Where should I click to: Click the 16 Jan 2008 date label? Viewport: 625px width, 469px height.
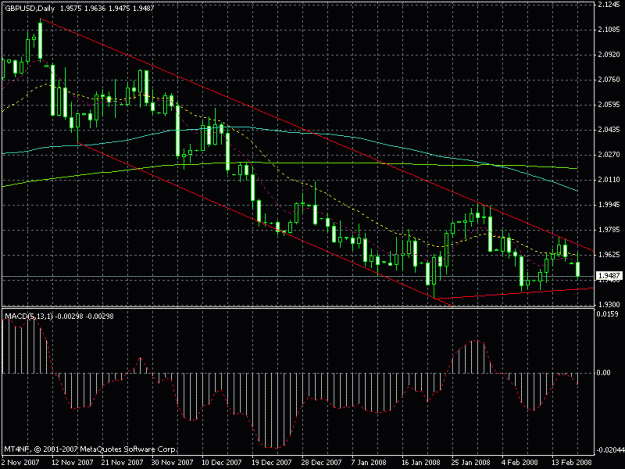pos(421,463)
